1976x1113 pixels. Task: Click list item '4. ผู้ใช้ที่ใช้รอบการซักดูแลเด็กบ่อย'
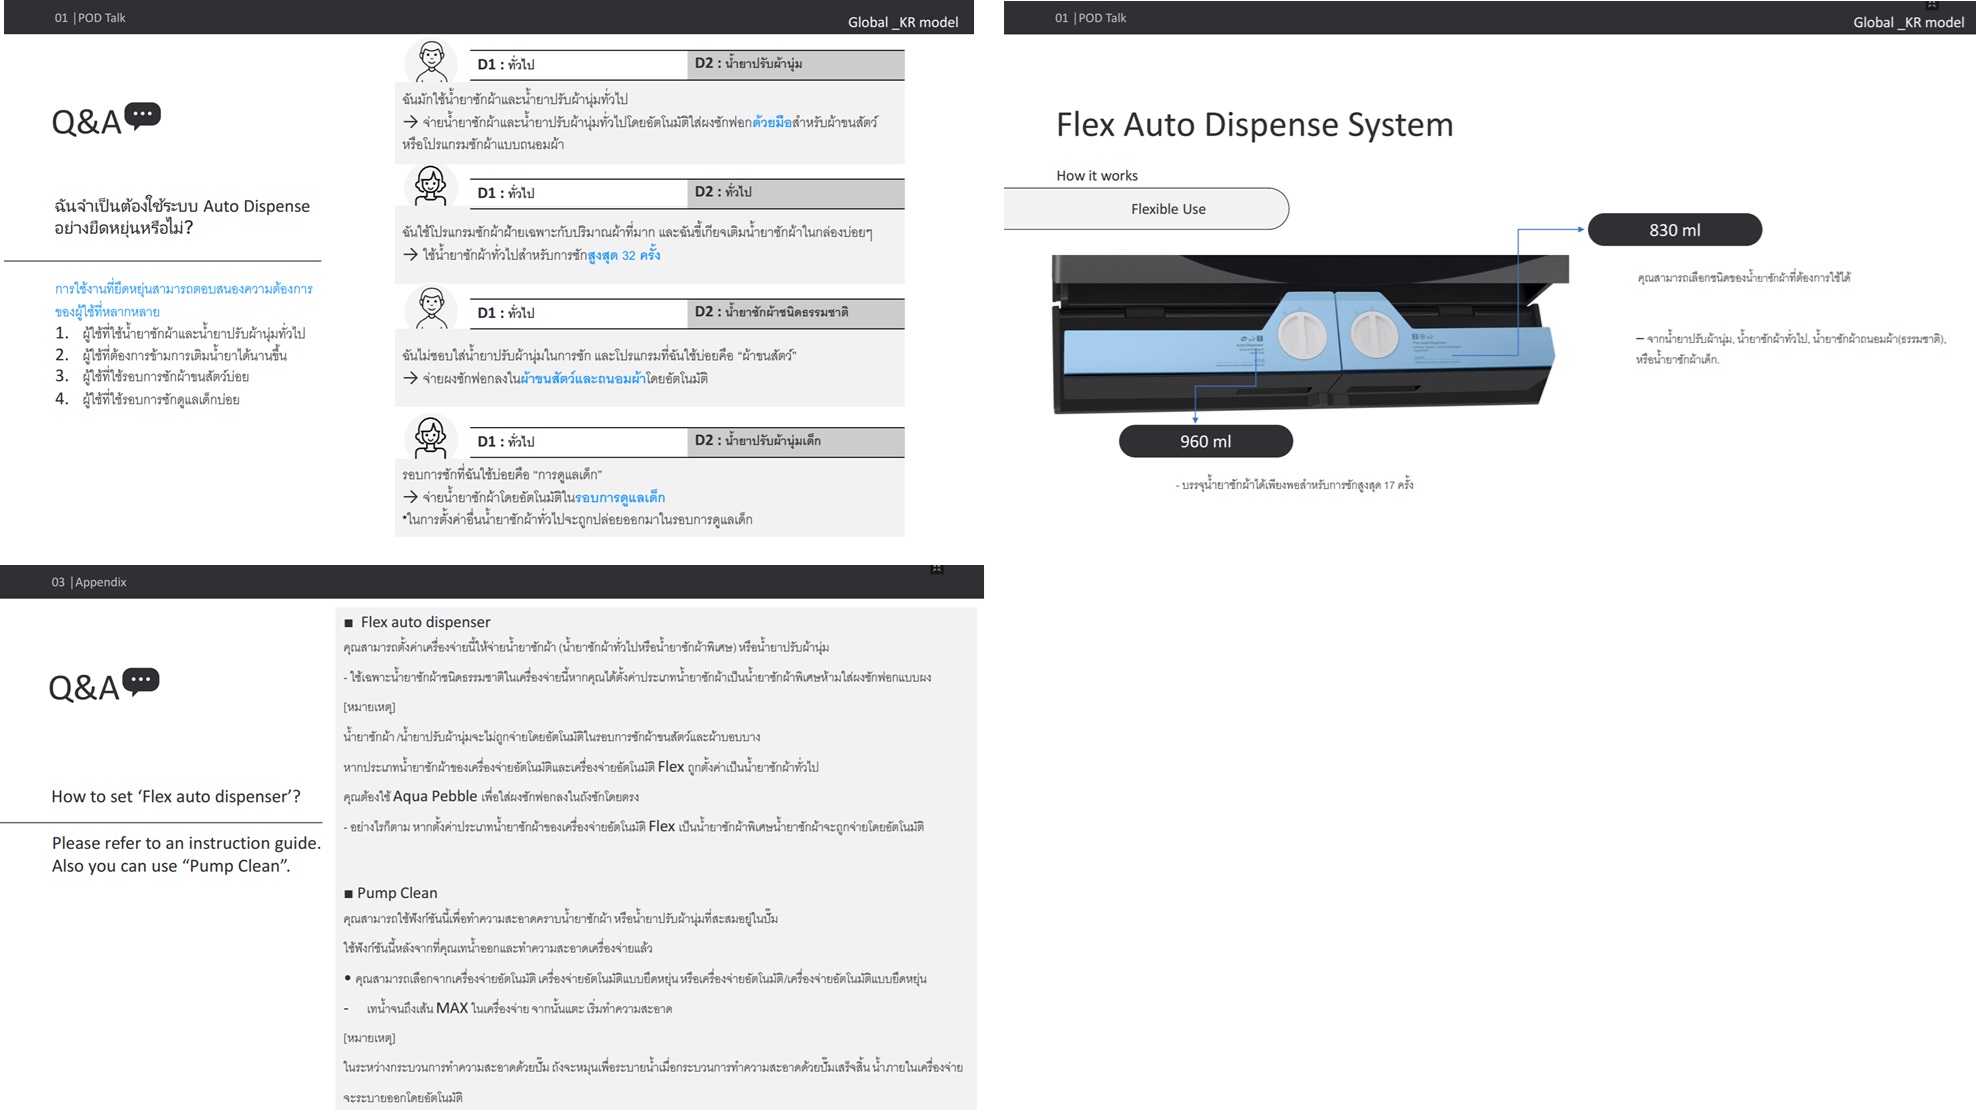click(147, 399)
